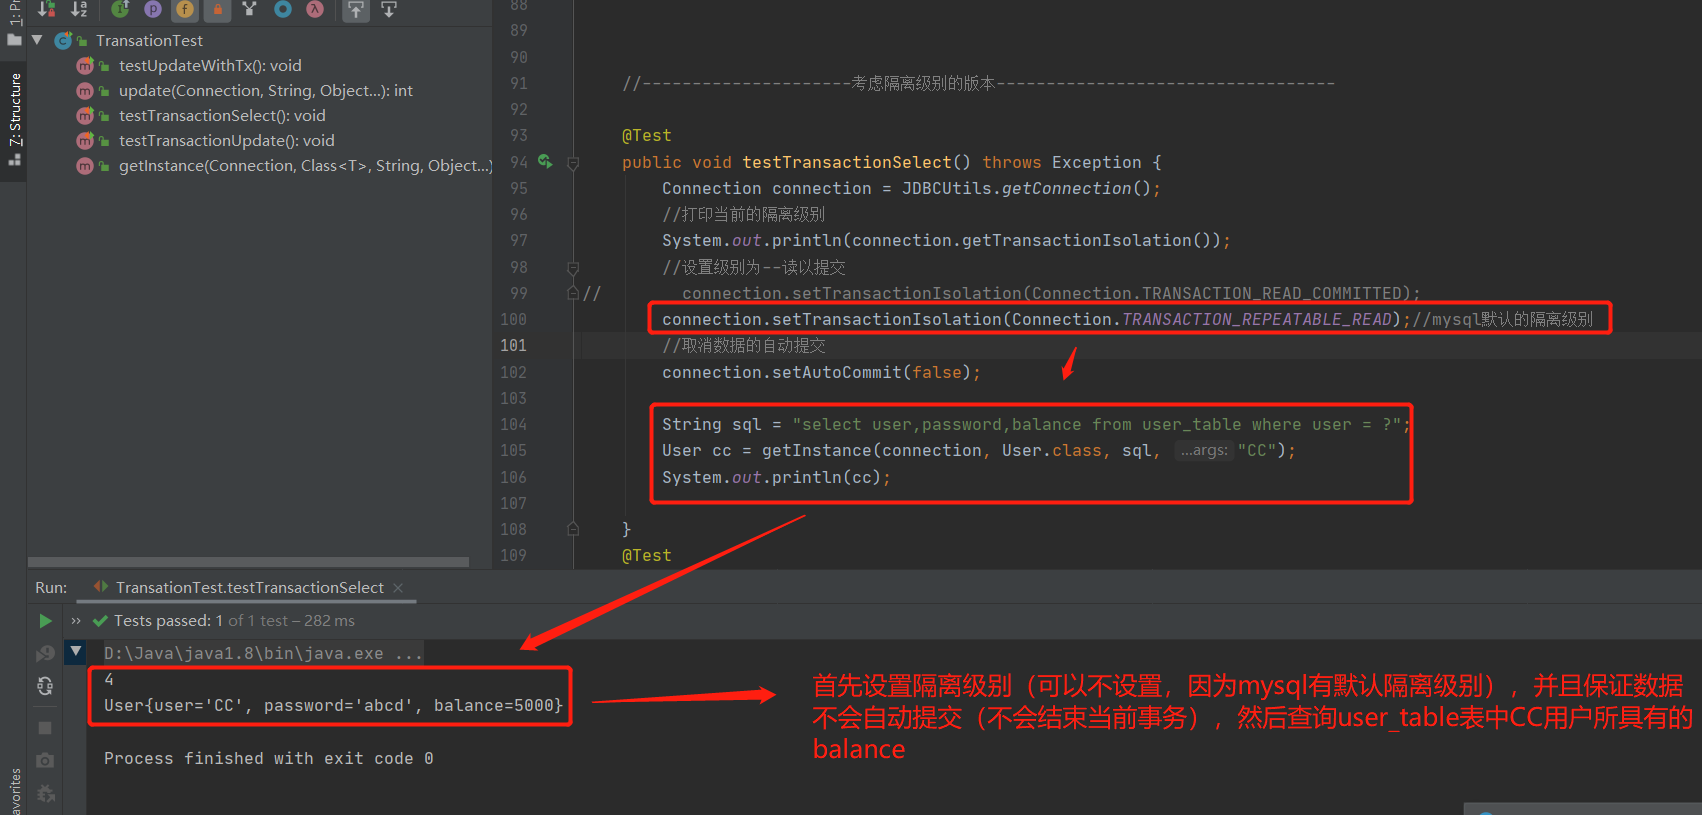
Task: Click the Stop process square icon
Action: pyautogui.click(x=45, y=728)
